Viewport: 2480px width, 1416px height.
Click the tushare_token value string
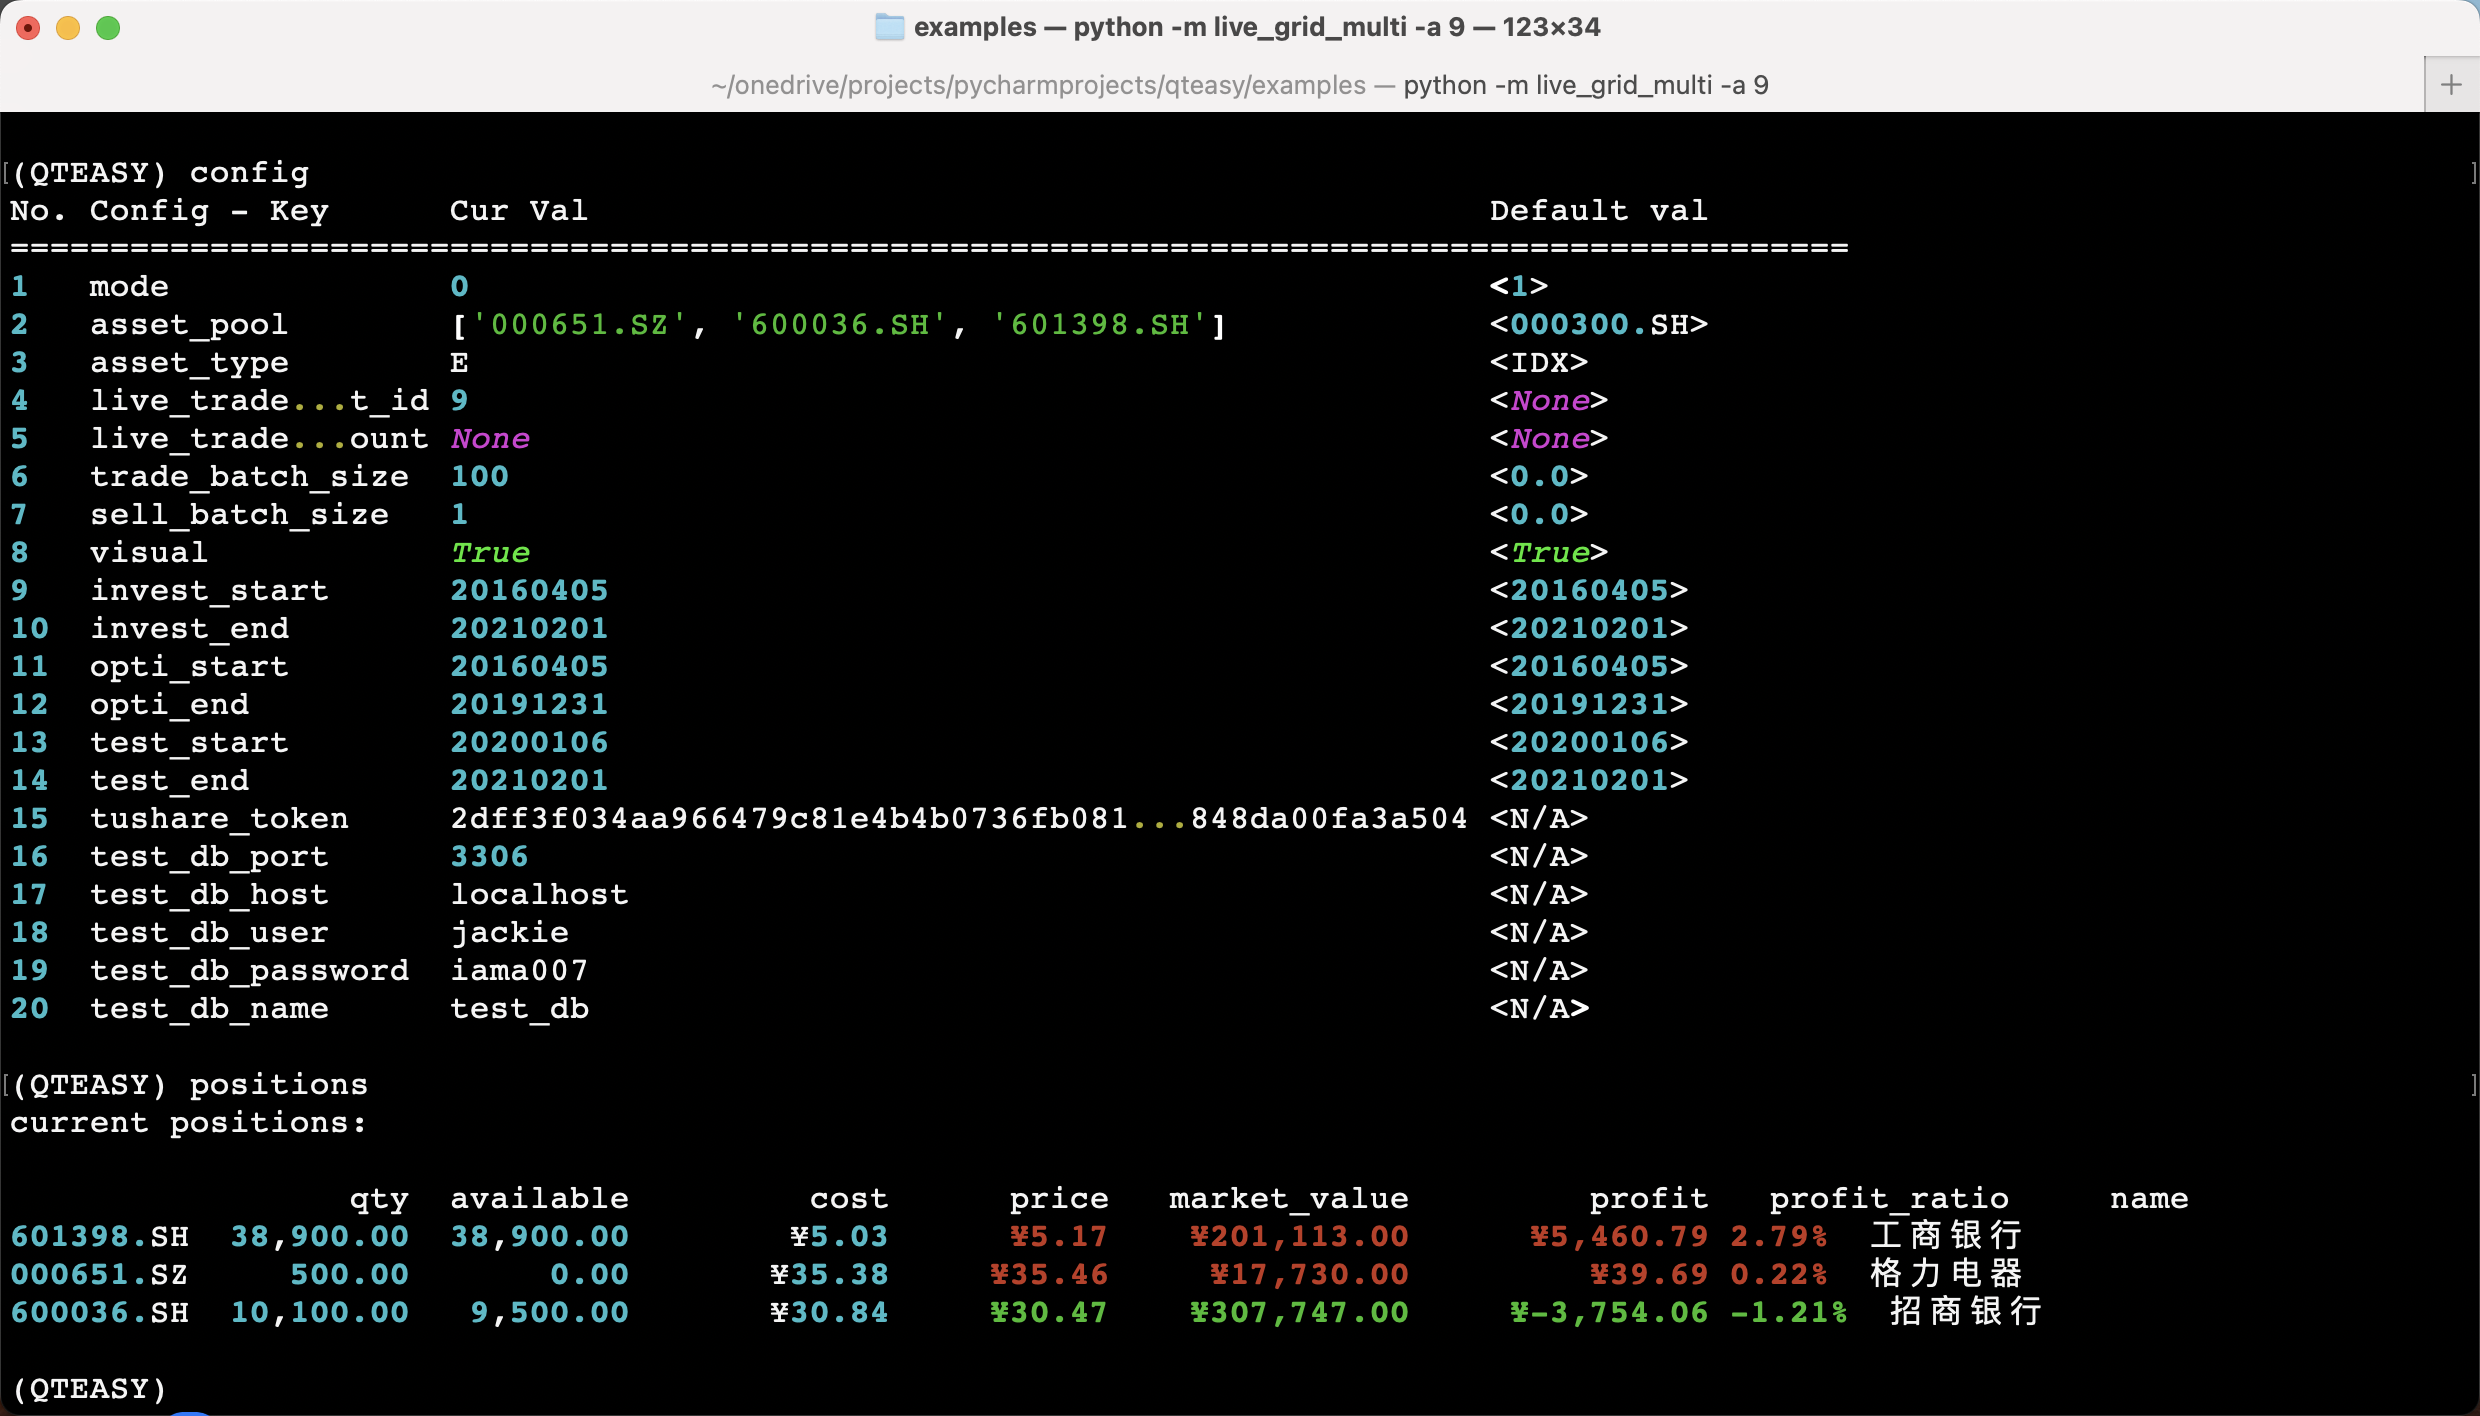click(958, 819)
